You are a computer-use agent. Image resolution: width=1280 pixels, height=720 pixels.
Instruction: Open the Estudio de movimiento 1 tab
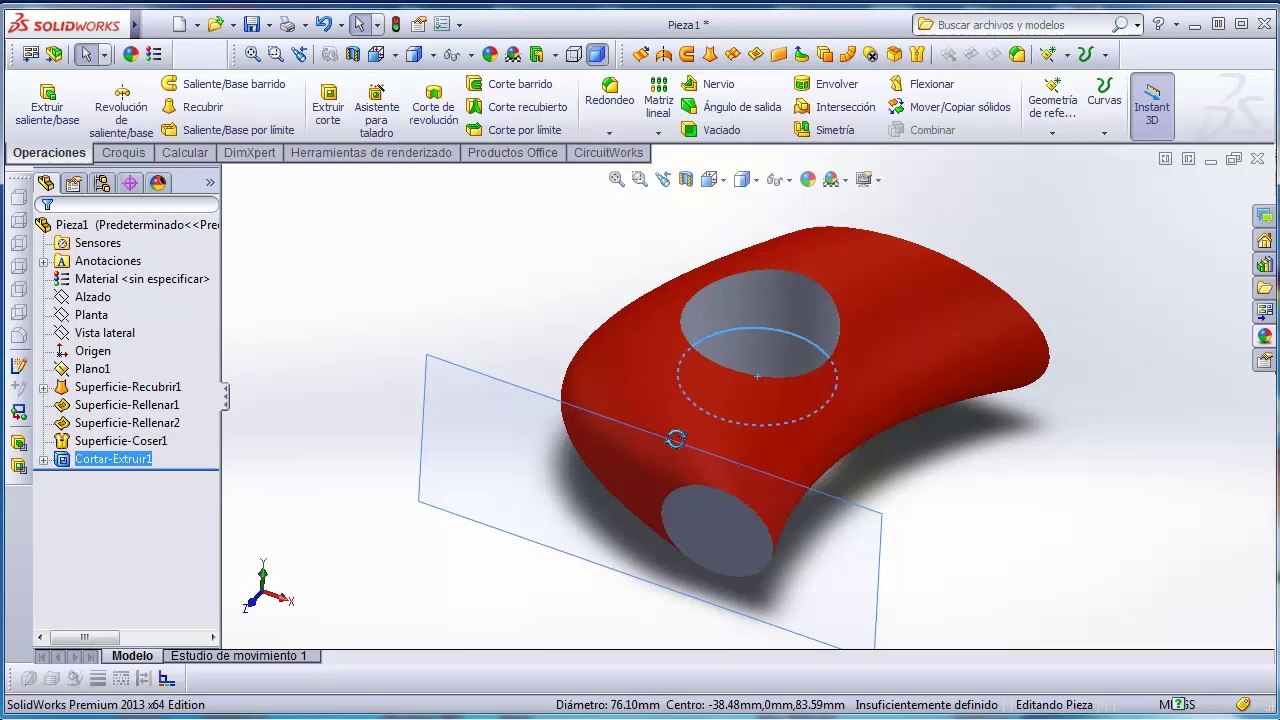tap(239, 656)
